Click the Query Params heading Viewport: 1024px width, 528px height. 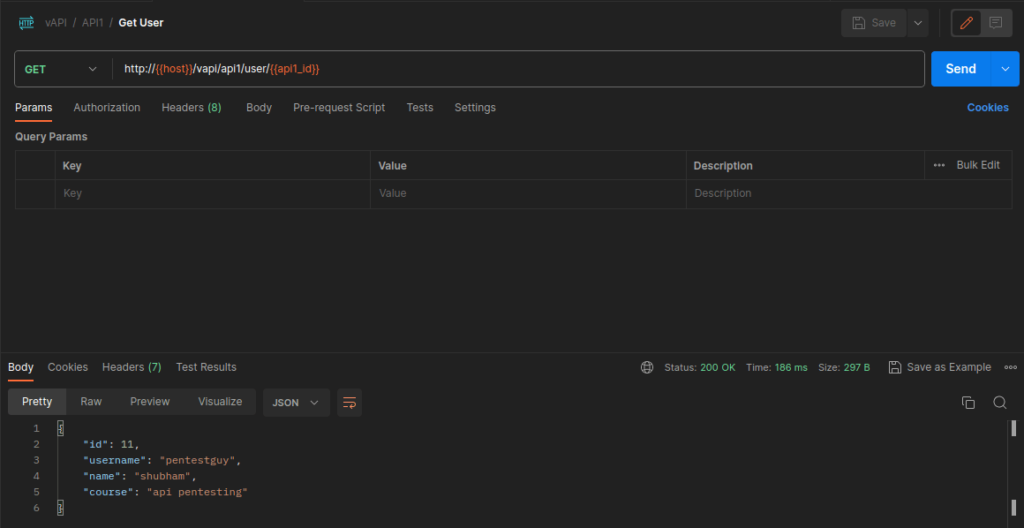pyautogui.click(x=51, y=137)
